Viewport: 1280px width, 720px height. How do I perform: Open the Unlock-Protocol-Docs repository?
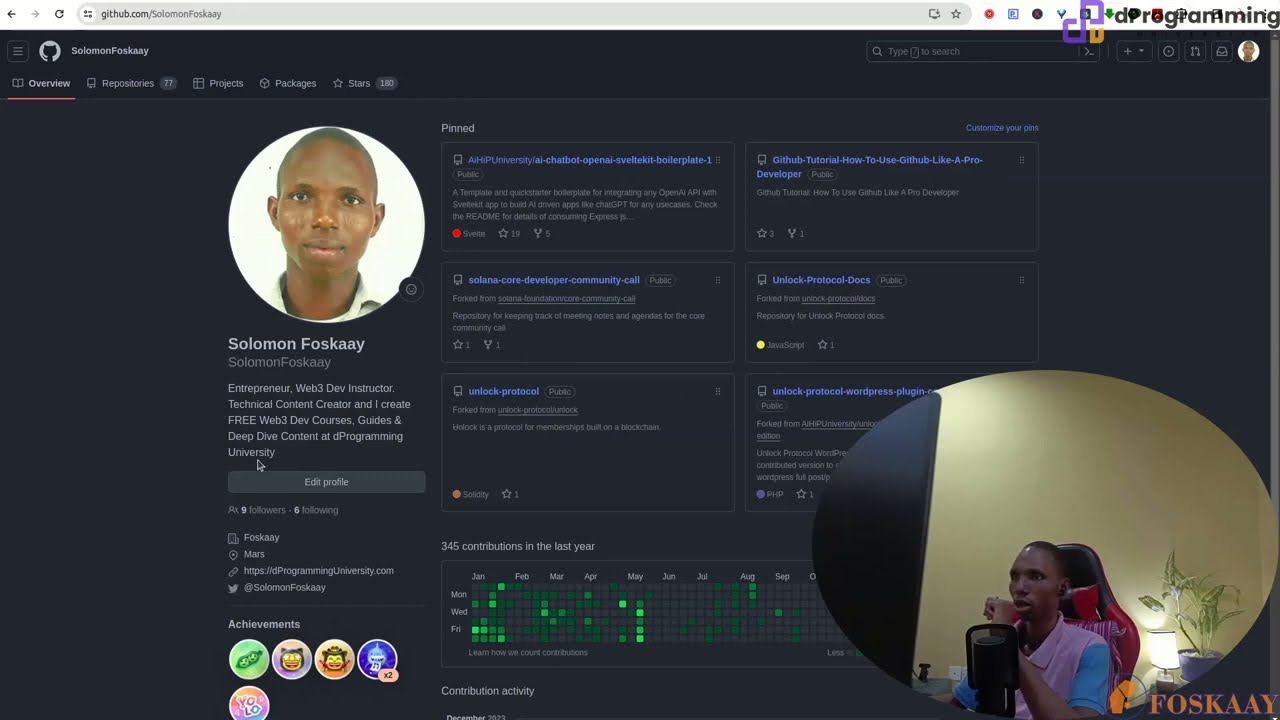tap(821, 280)
